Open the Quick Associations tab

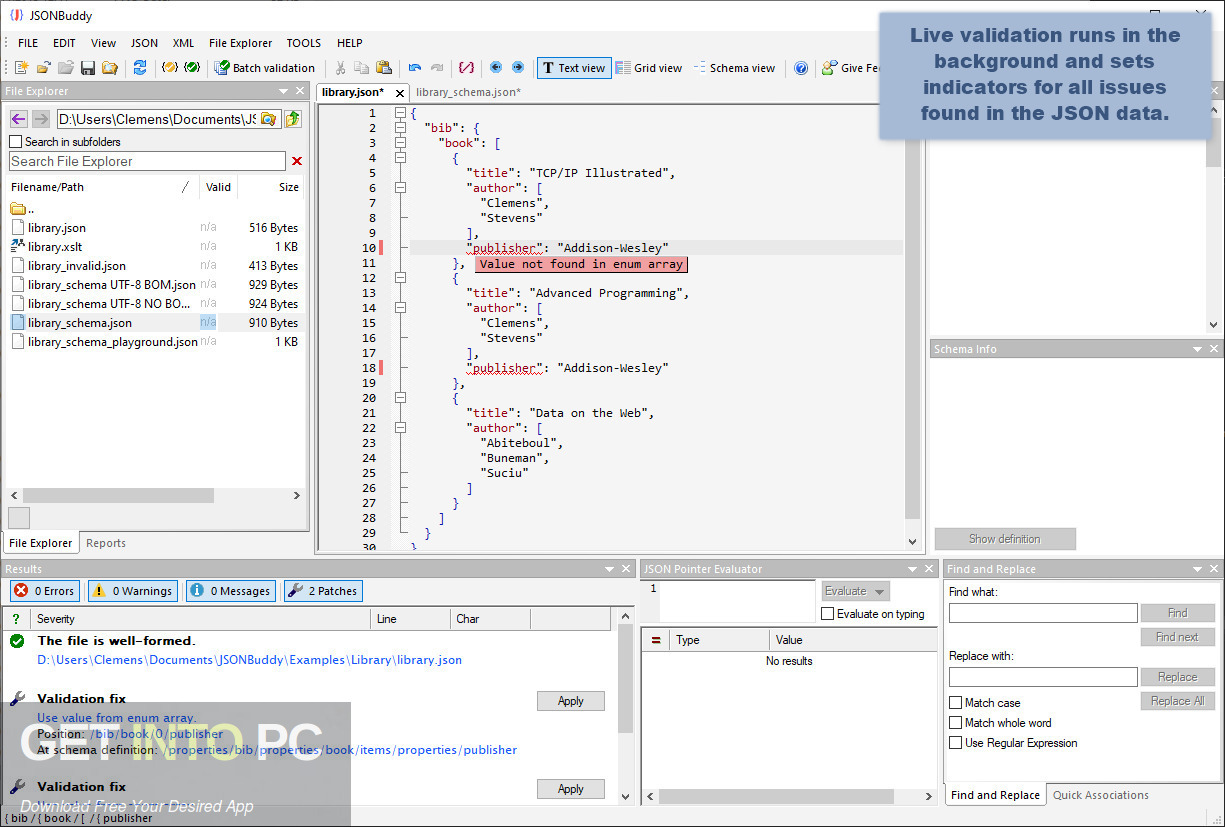coord(1101,795)
